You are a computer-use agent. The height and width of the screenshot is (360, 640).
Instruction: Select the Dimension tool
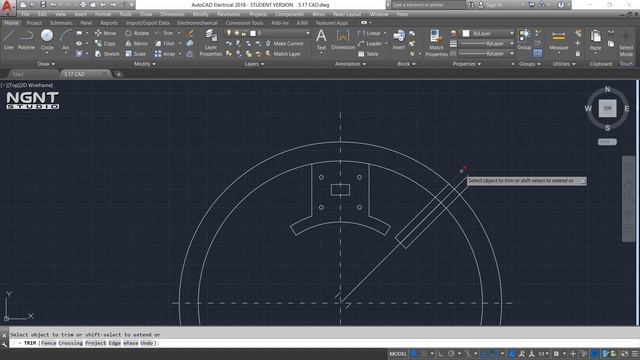tap(343, 40)
